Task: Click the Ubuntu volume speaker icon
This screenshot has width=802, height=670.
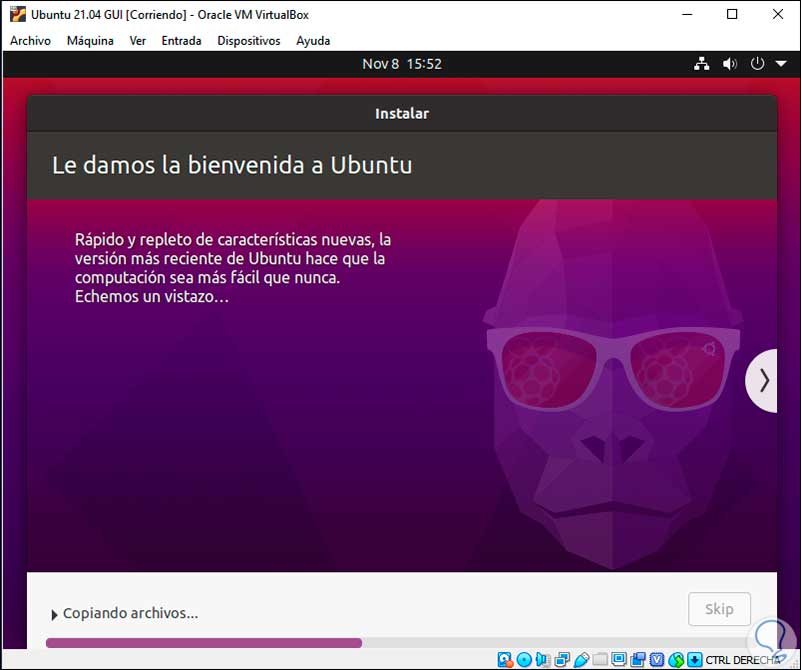Action: pyautogui.click(x=729, y=64)
